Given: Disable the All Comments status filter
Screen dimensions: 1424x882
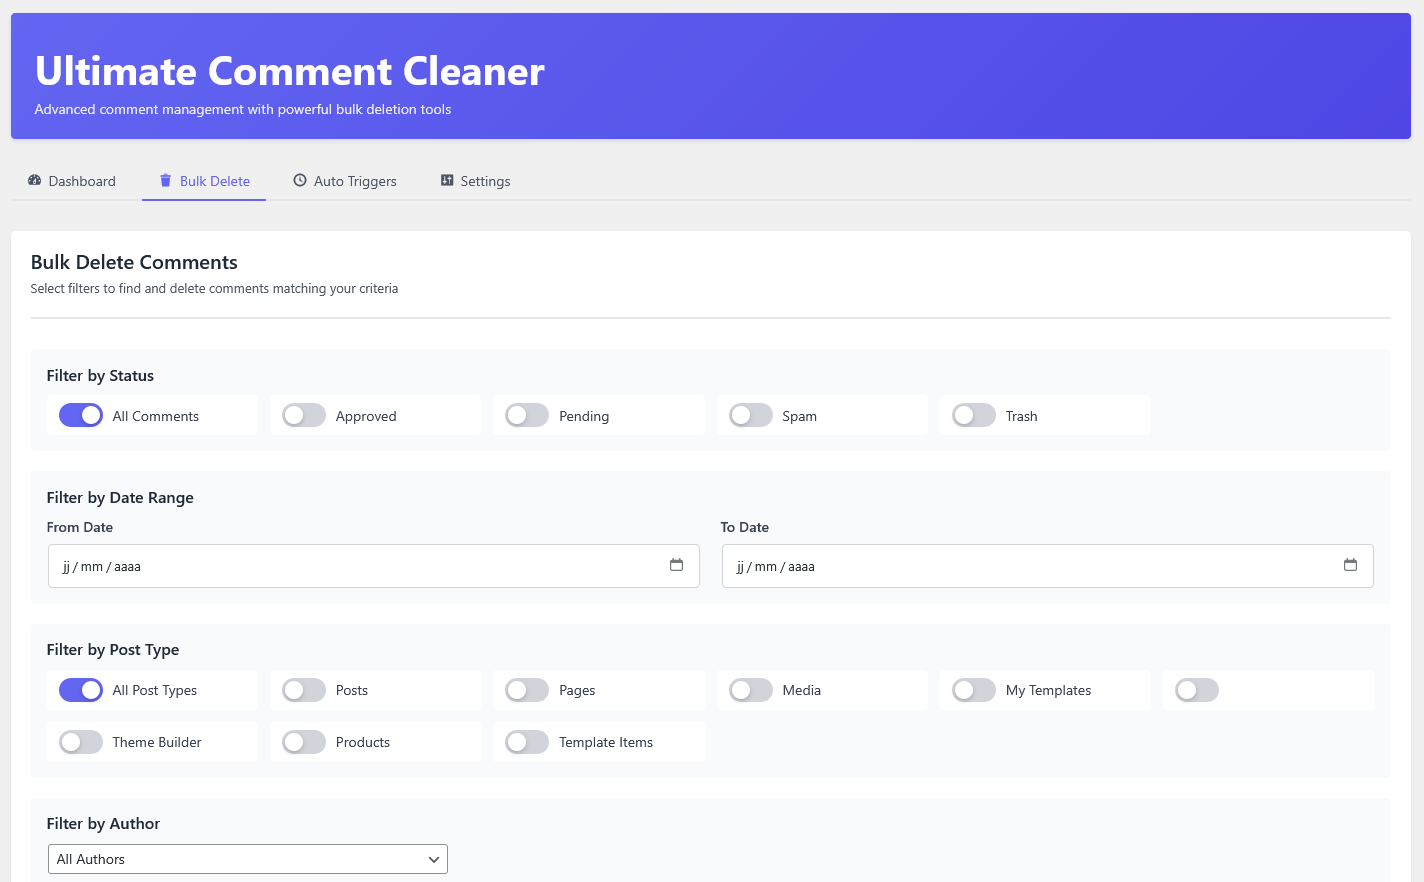Looking at the screenshot, I should coord(80,414).
